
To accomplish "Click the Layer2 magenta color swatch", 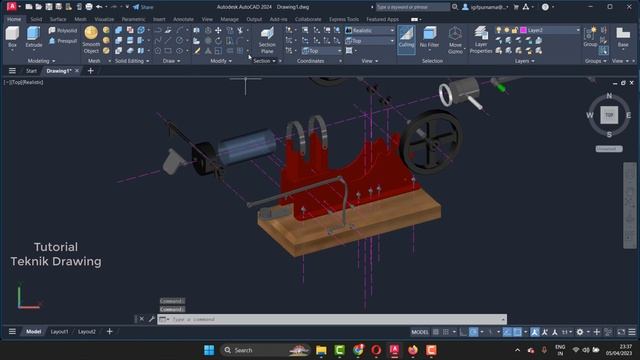I will pos(523,30).
